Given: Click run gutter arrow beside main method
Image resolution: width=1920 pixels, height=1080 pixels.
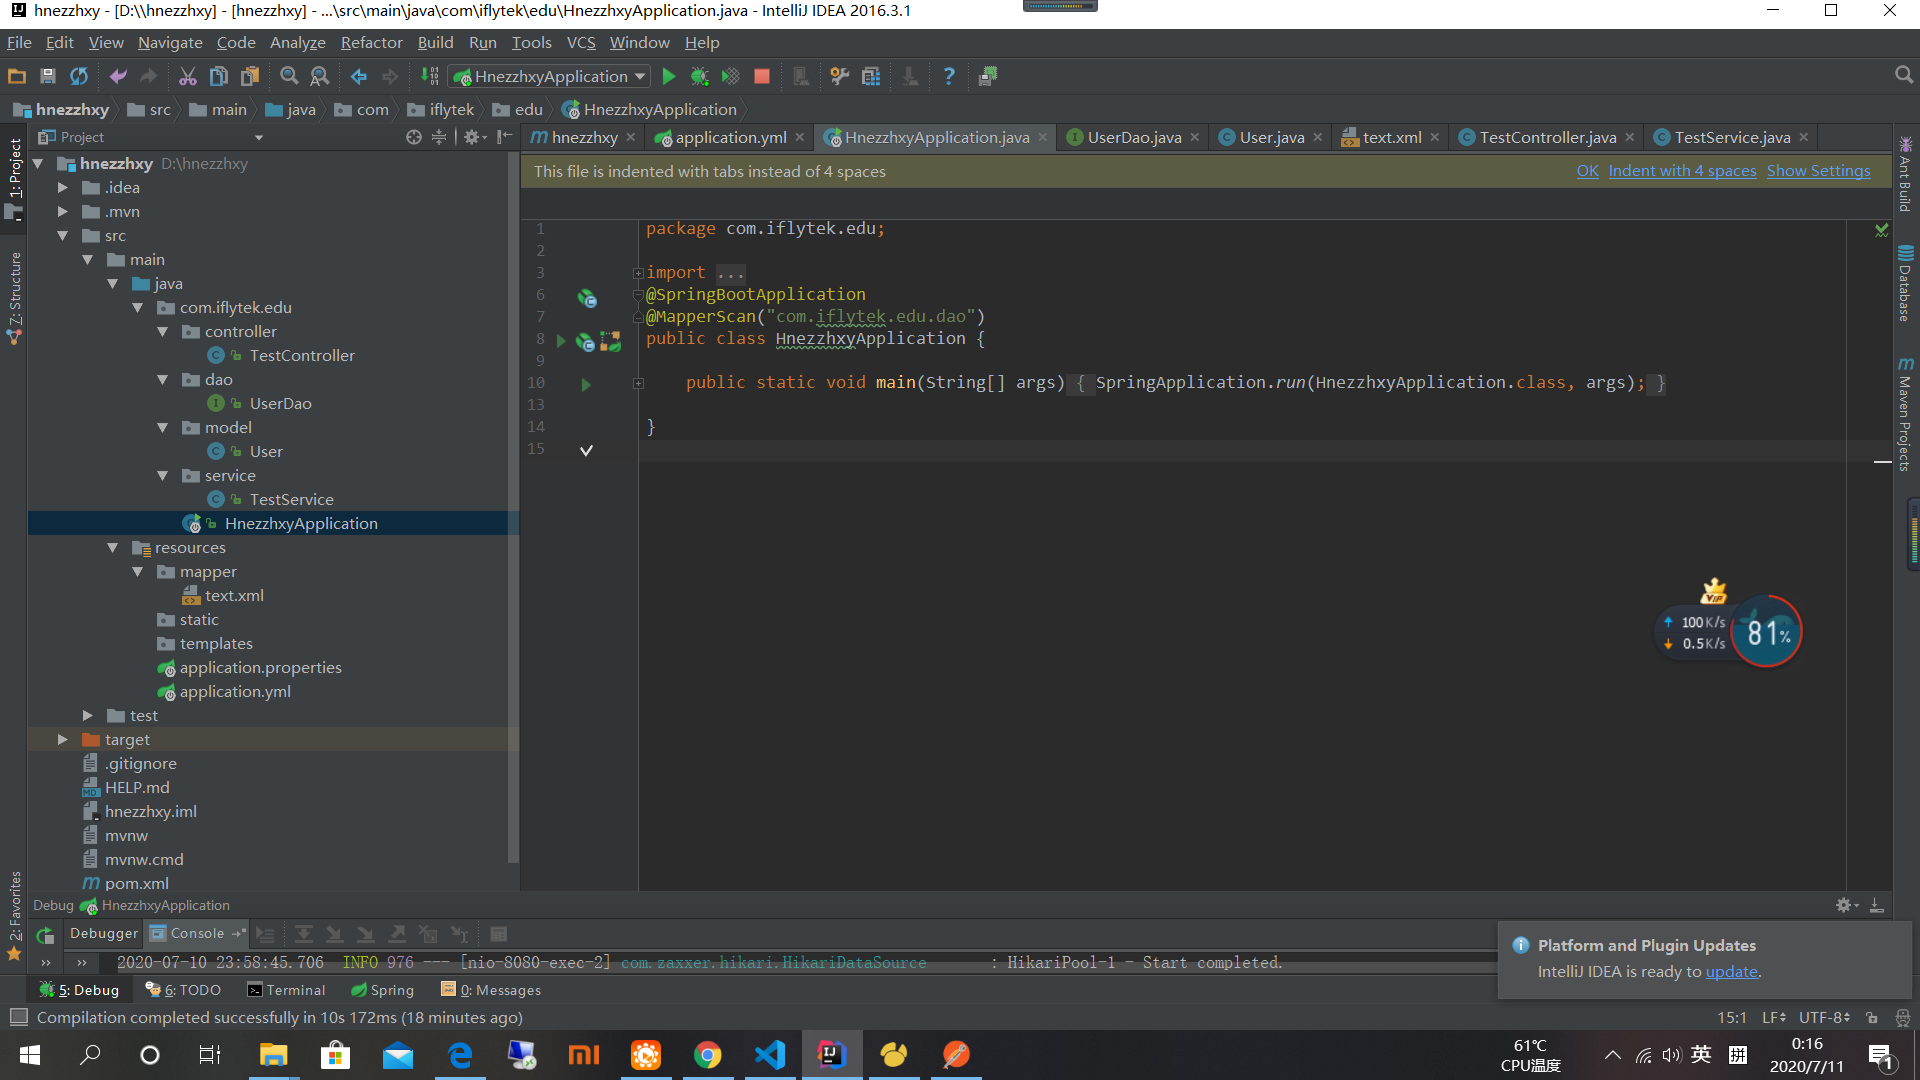Looking at the screenshot, I should [x=586, y=384].
